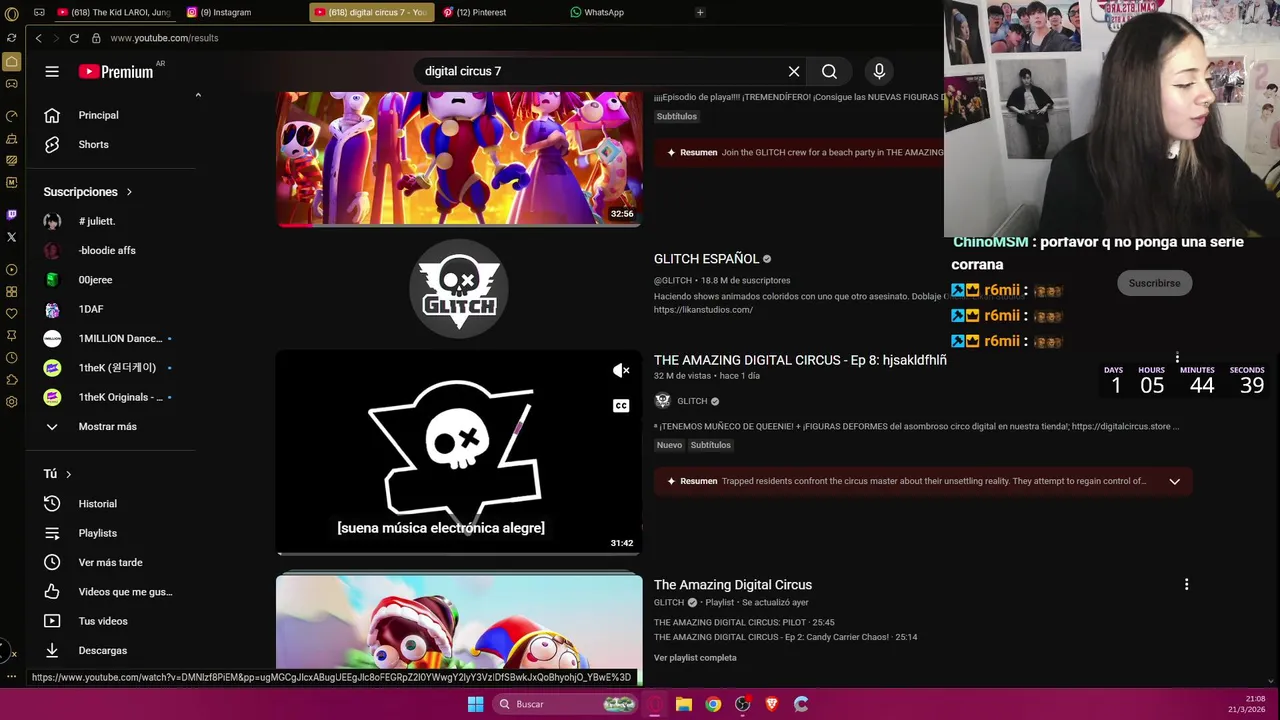Start voice search with the microphone icon
Screen dimensions: 1280x720
[879, 71]
